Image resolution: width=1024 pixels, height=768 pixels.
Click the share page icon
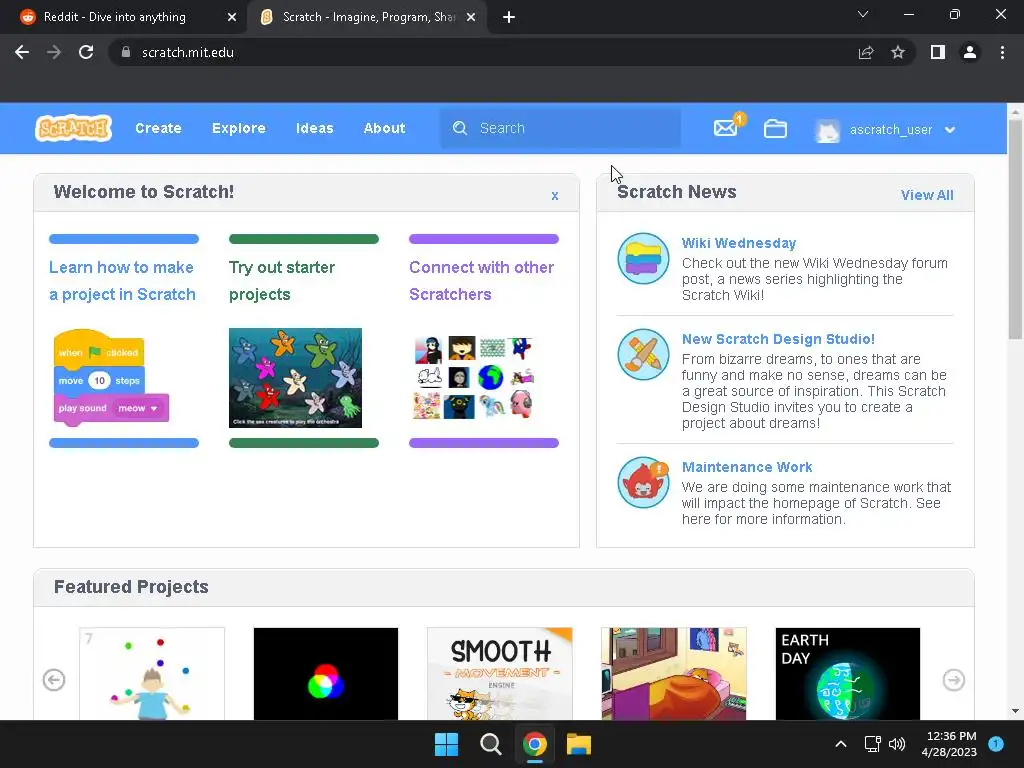pyautogui.click(x=866, y=52)
